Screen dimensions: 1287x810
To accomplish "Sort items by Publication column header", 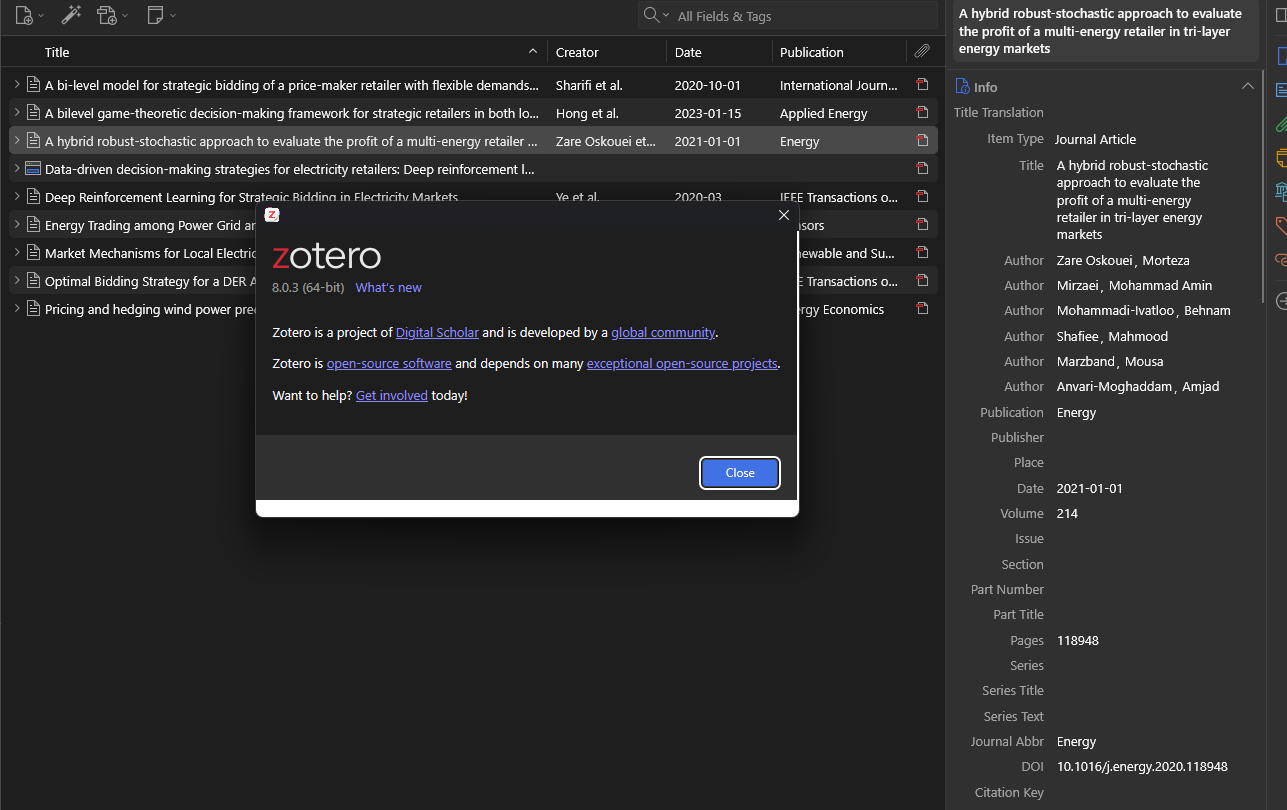I will (x=839, y=52).
